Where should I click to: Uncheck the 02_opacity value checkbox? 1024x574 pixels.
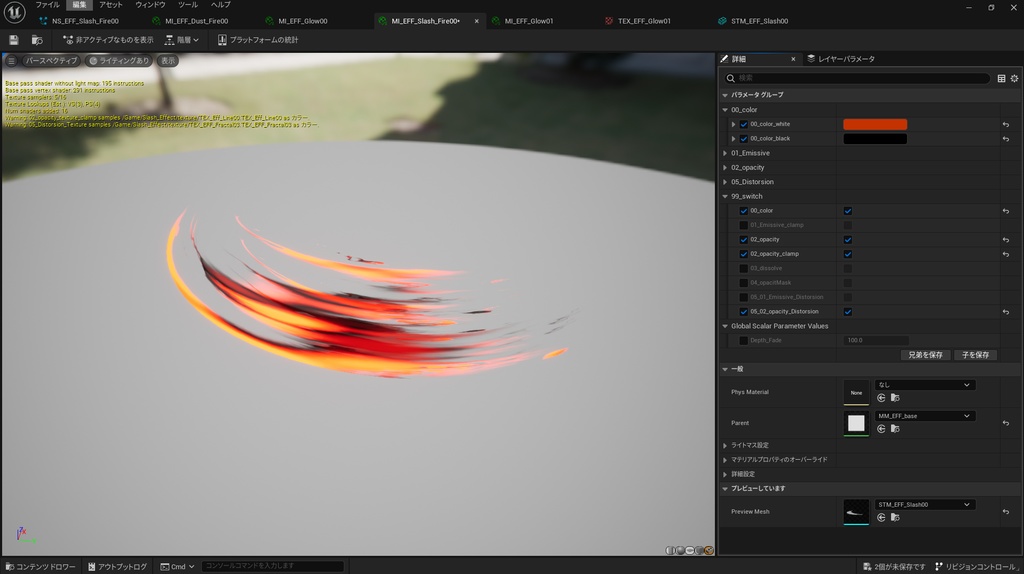(848, 240)
